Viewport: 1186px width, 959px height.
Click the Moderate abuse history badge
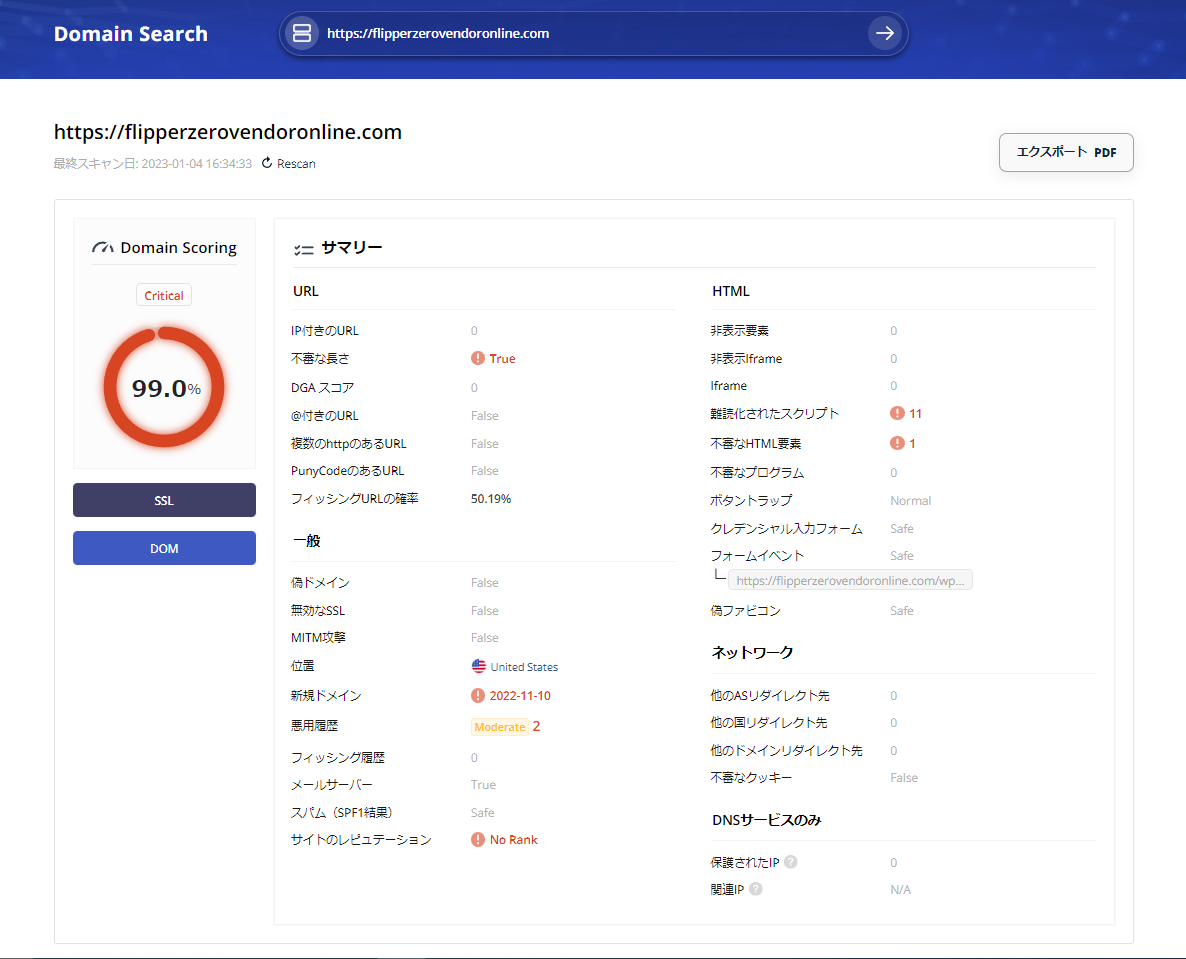click(x=499, y=727)
